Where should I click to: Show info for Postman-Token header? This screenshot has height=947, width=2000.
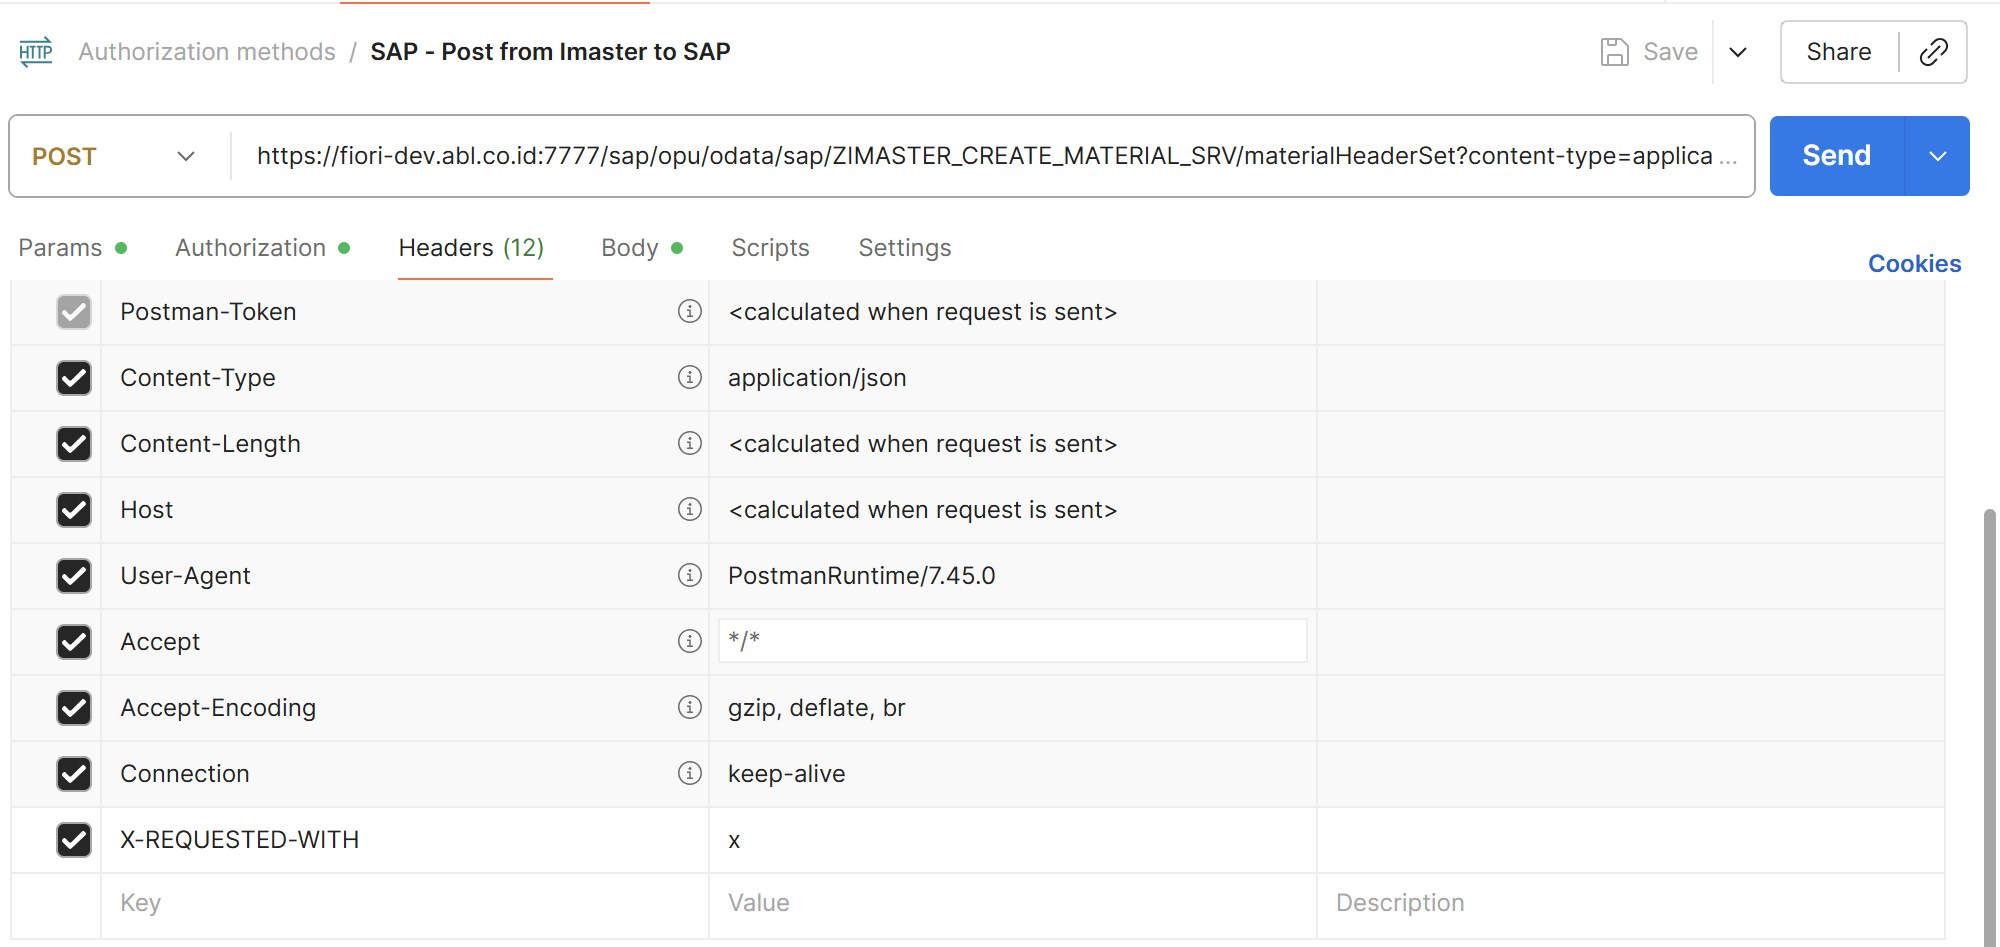(689, 311)
